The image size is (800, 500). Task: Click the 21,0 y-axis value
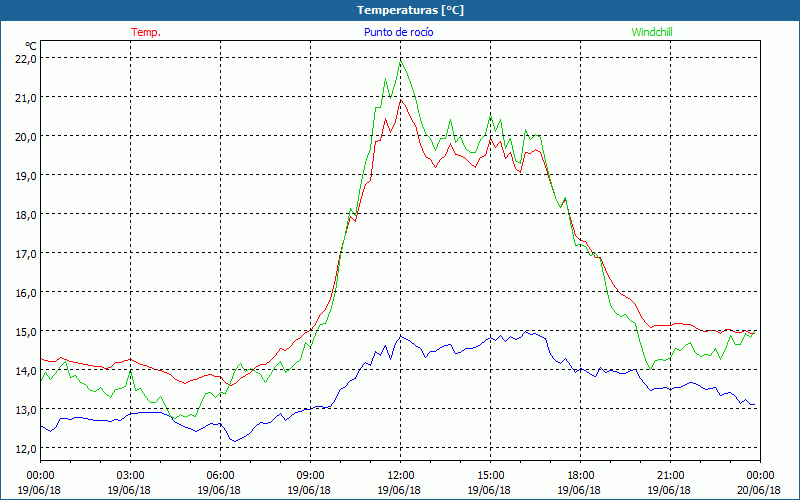[x=27, y=97]
